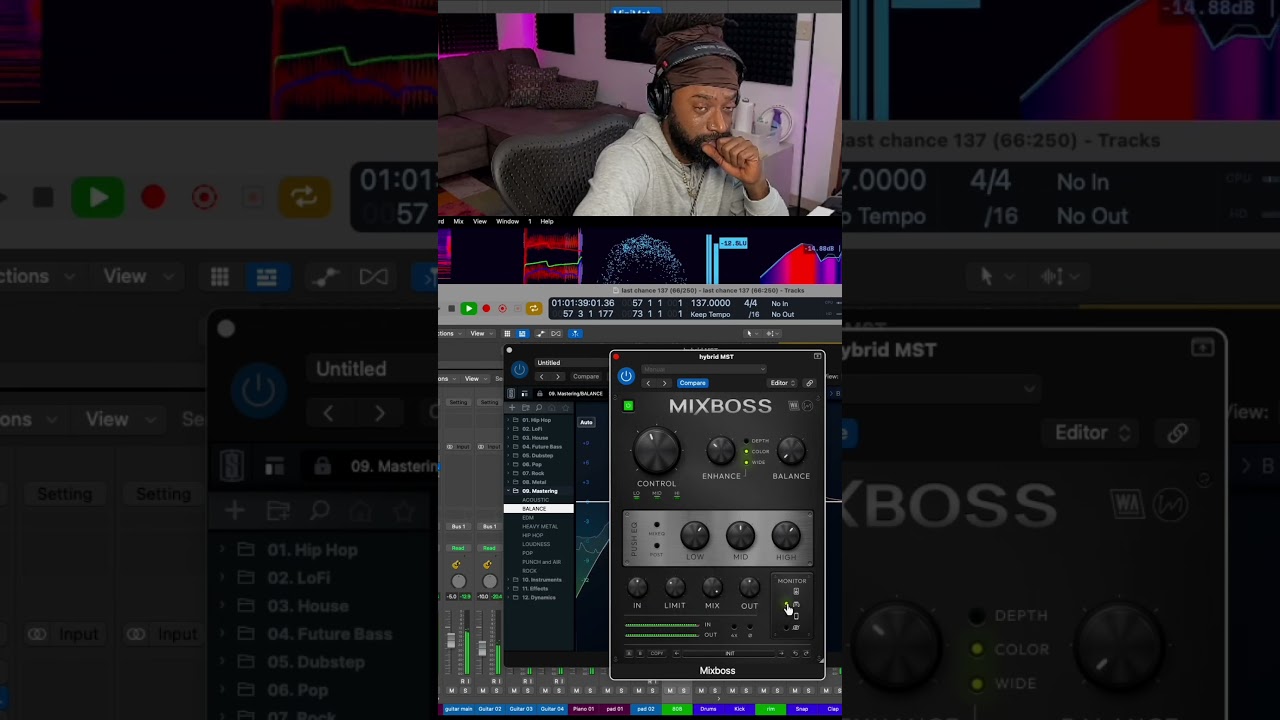Toggle the 4x oversampling switch
This screenshot has height=720, width=1280.
coord(734,628)
